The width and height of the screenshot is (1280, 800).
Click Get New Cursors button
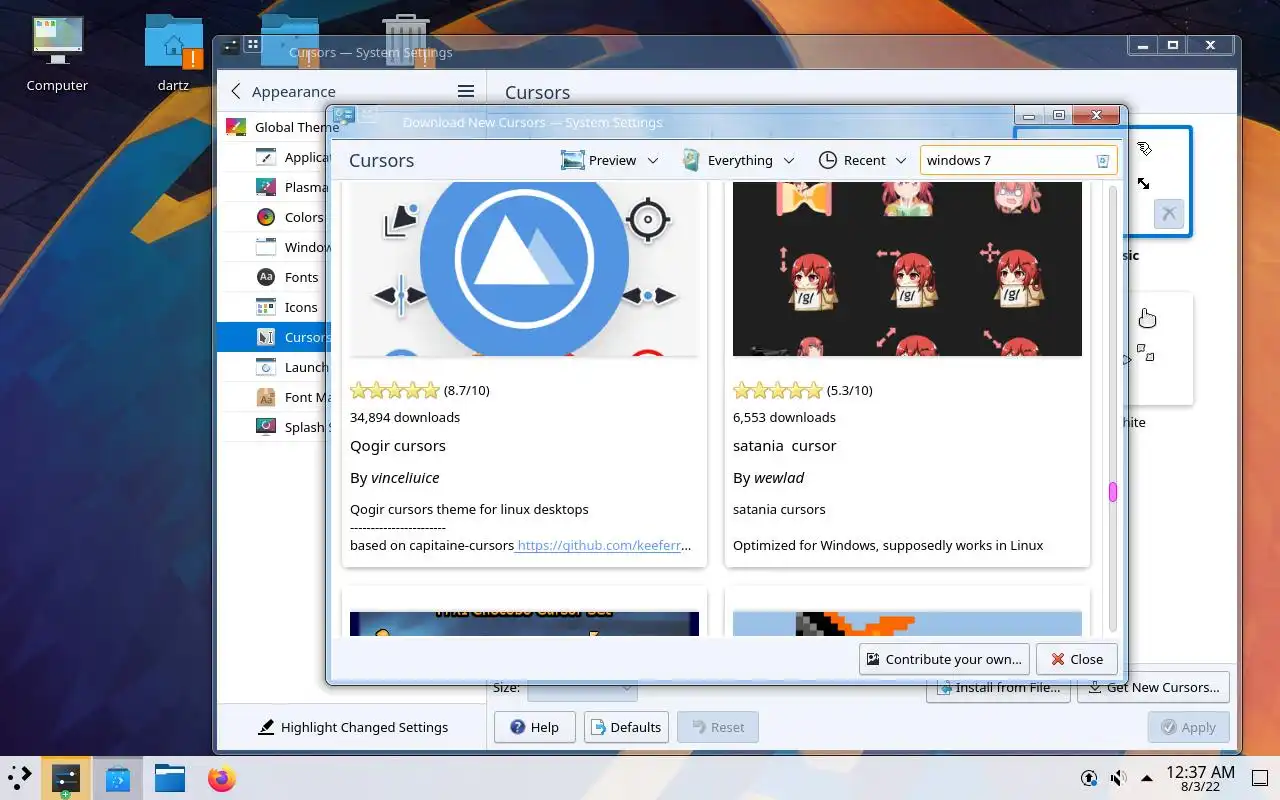[1153, 688]
